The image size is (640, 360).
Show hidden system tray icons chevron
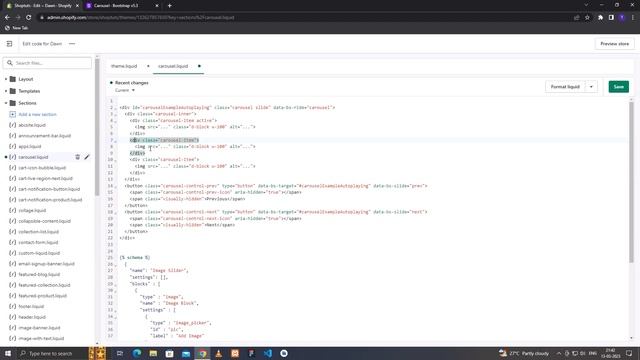(559, 353)
